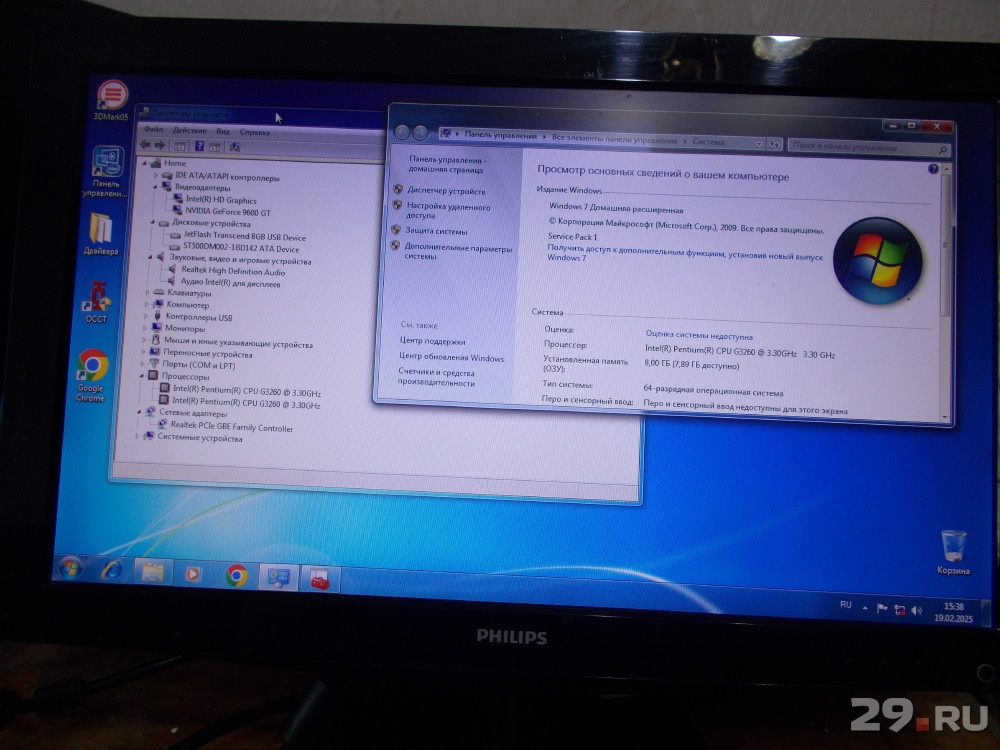Collapse the Сетевые адаптеры node
This screenshot has width=1000, height=750.
(139, 412)
